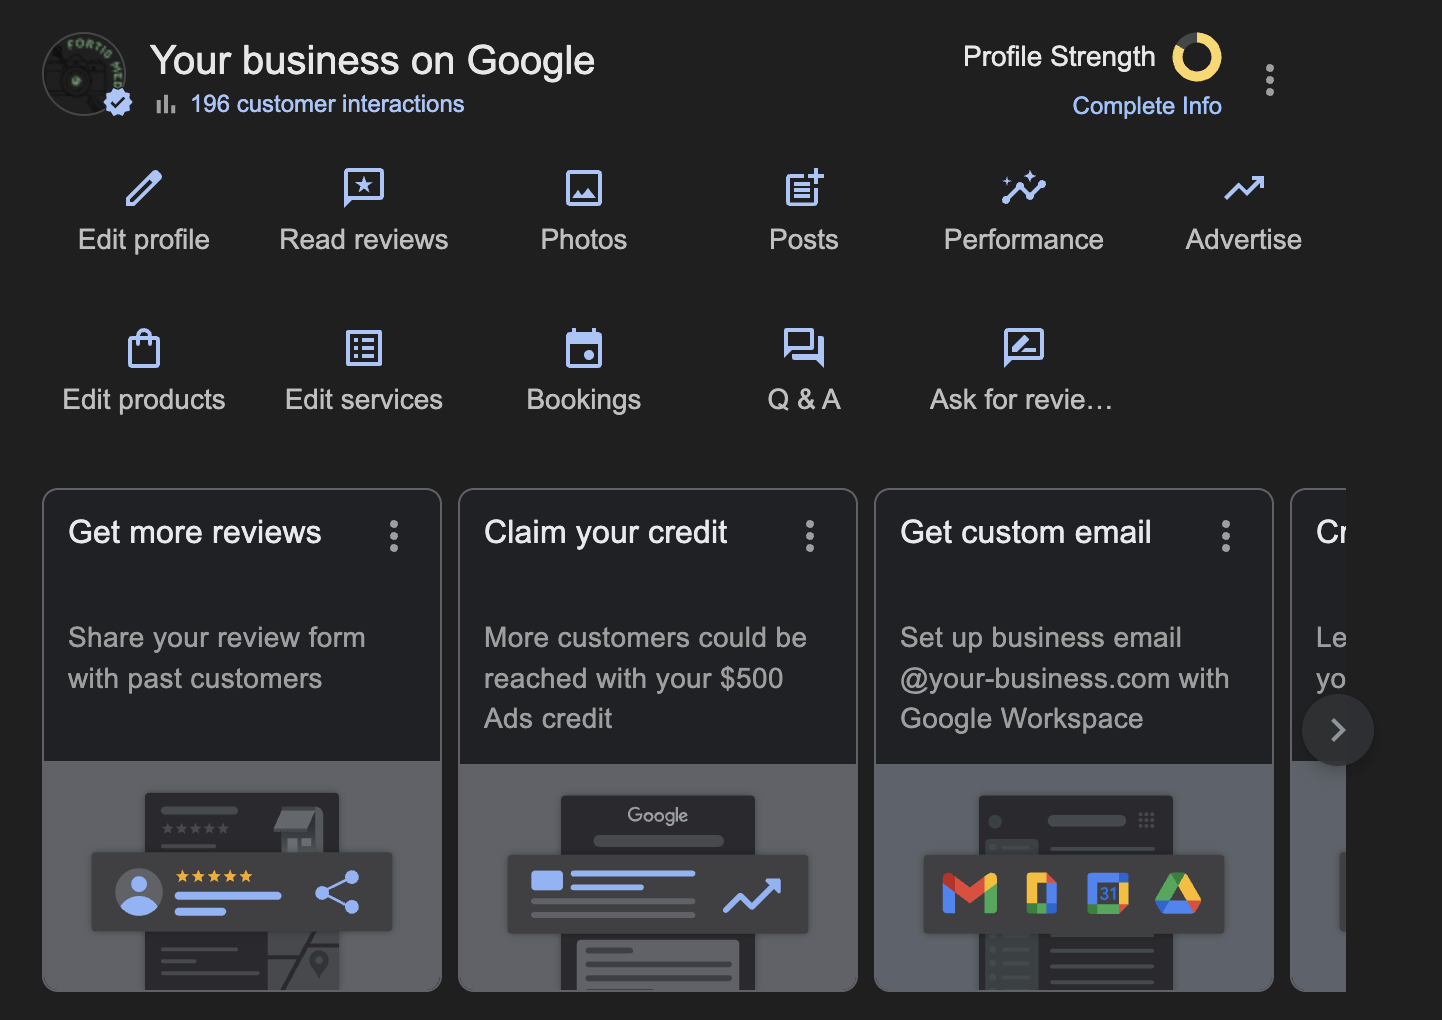Viewport: 1442px width, 1020px height.
Task: Click the Performance label
Action: (1024, 240)
